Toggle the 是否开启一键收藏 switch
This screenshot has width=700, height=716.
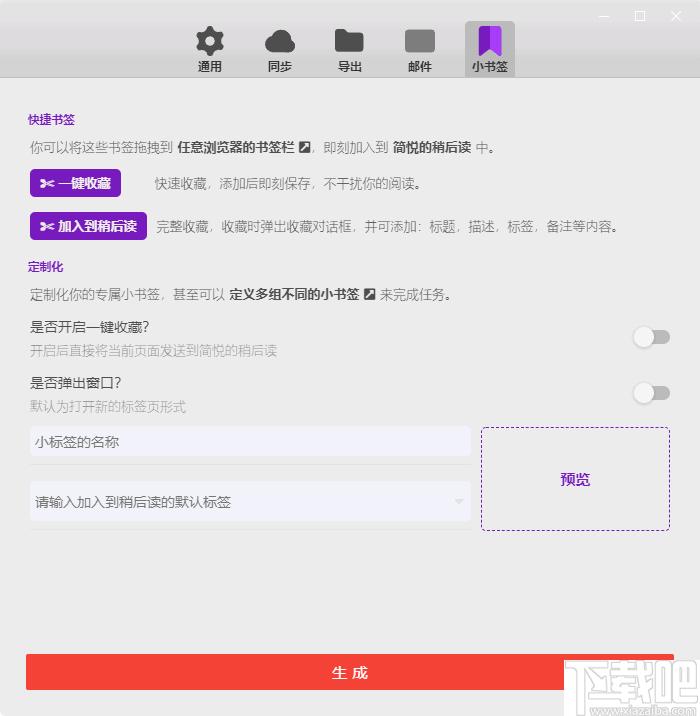pyautogui.click(x=652, y=337)
